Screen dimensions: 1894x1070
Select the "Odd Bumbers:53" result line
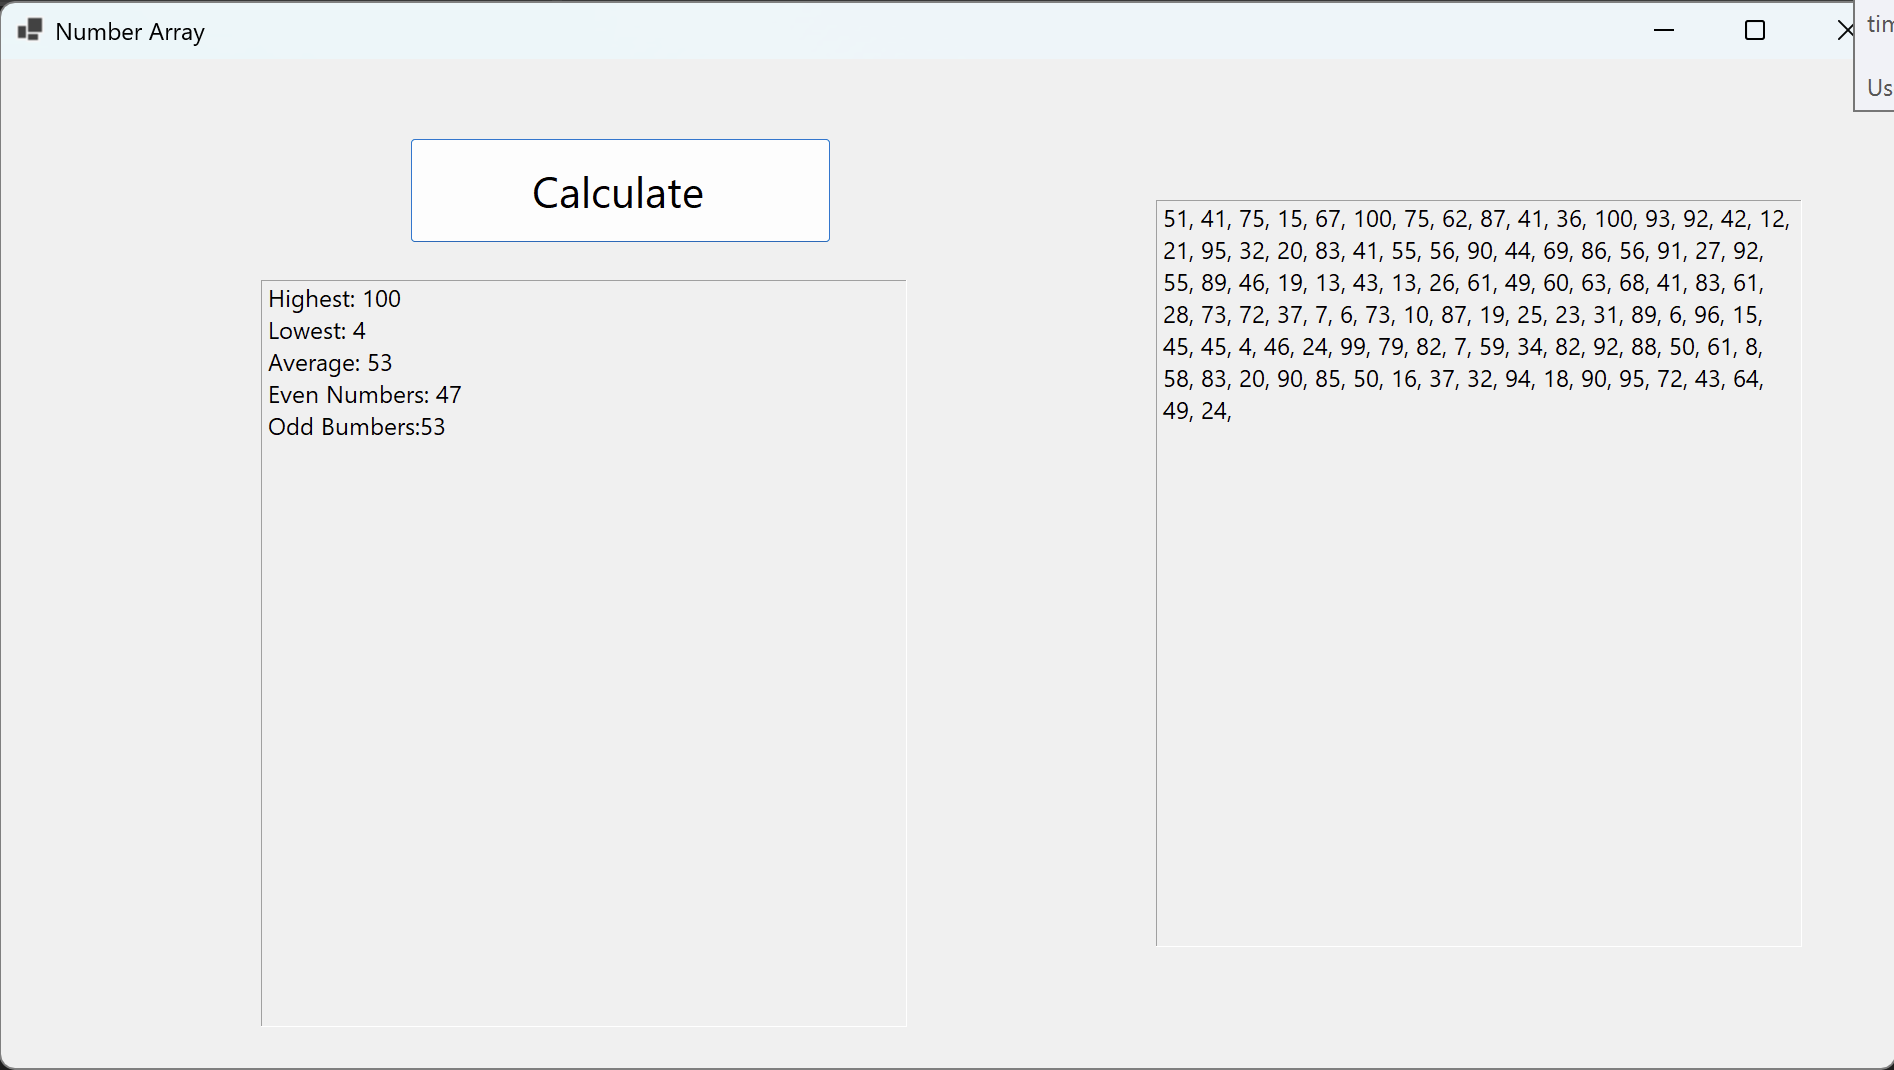point(357,427)
